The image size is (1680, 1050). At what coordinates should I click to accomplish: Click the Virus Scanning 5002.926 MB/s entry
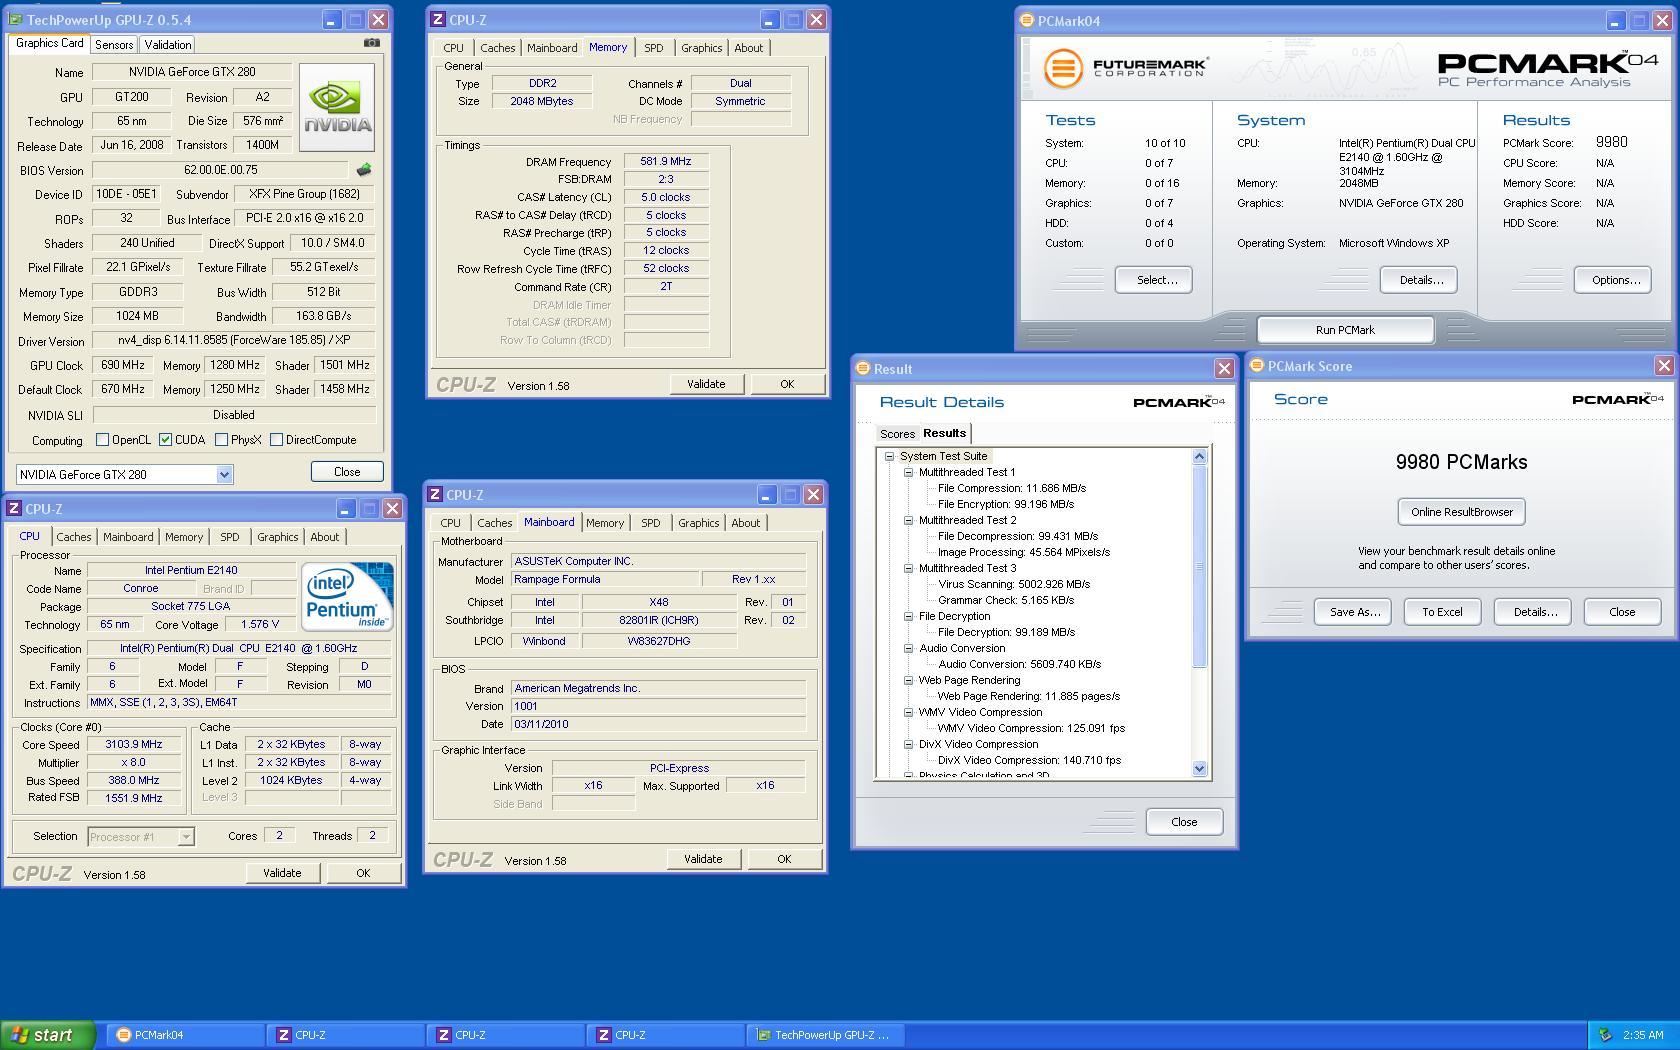pyautogui.click(x=1014, y=584)
